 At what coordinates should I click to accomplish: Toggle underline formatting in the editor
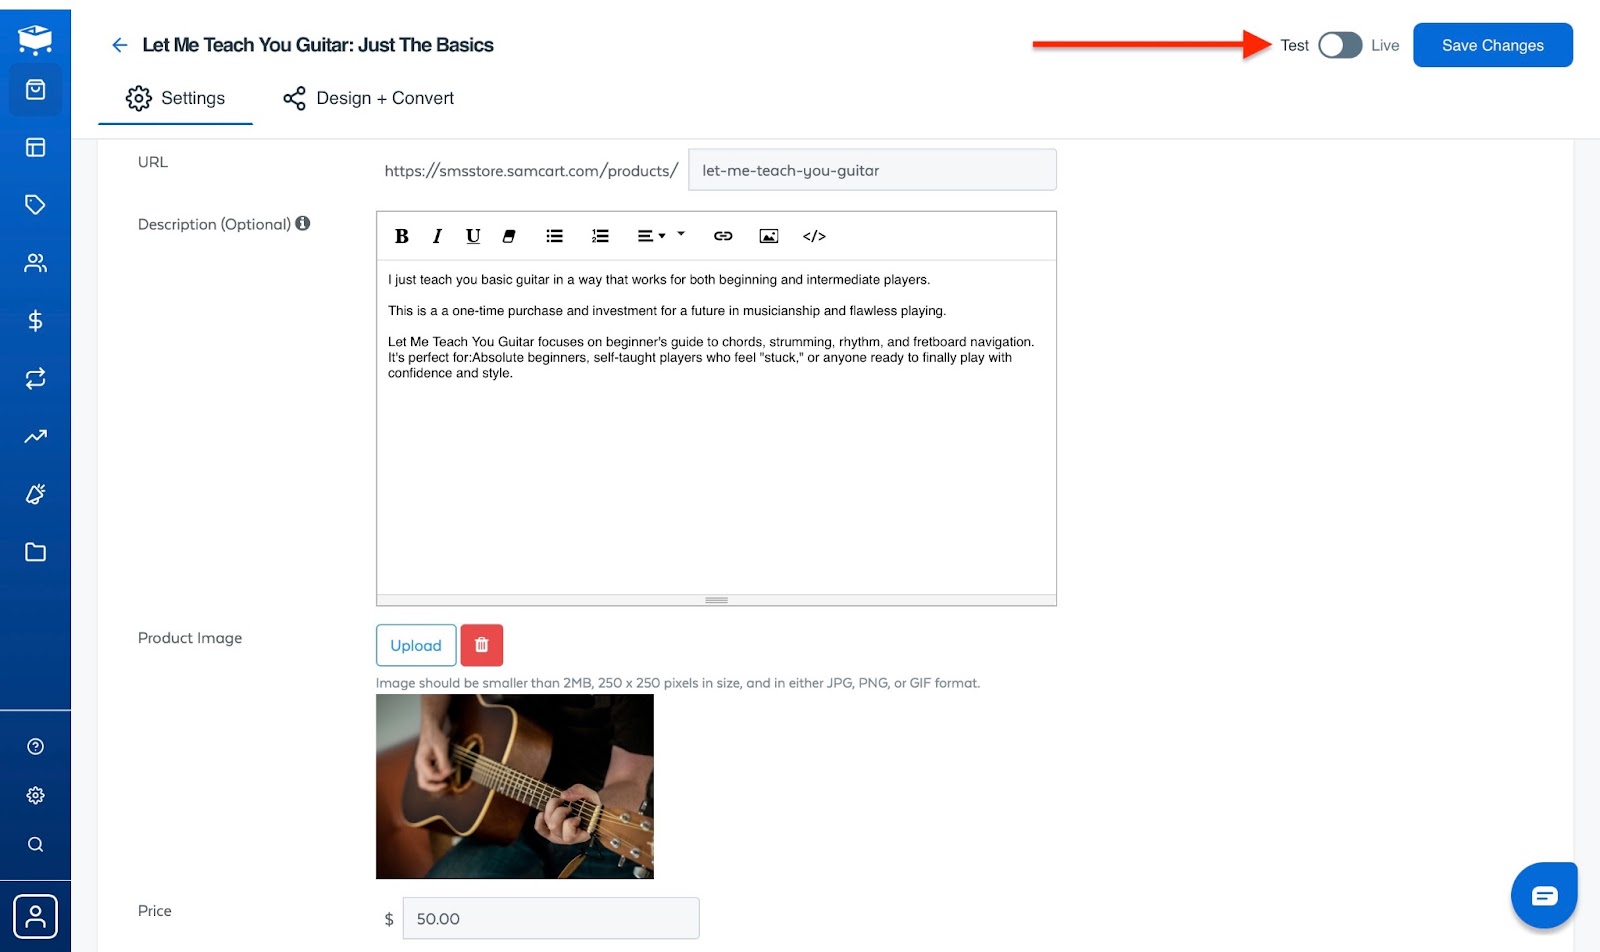473,236
